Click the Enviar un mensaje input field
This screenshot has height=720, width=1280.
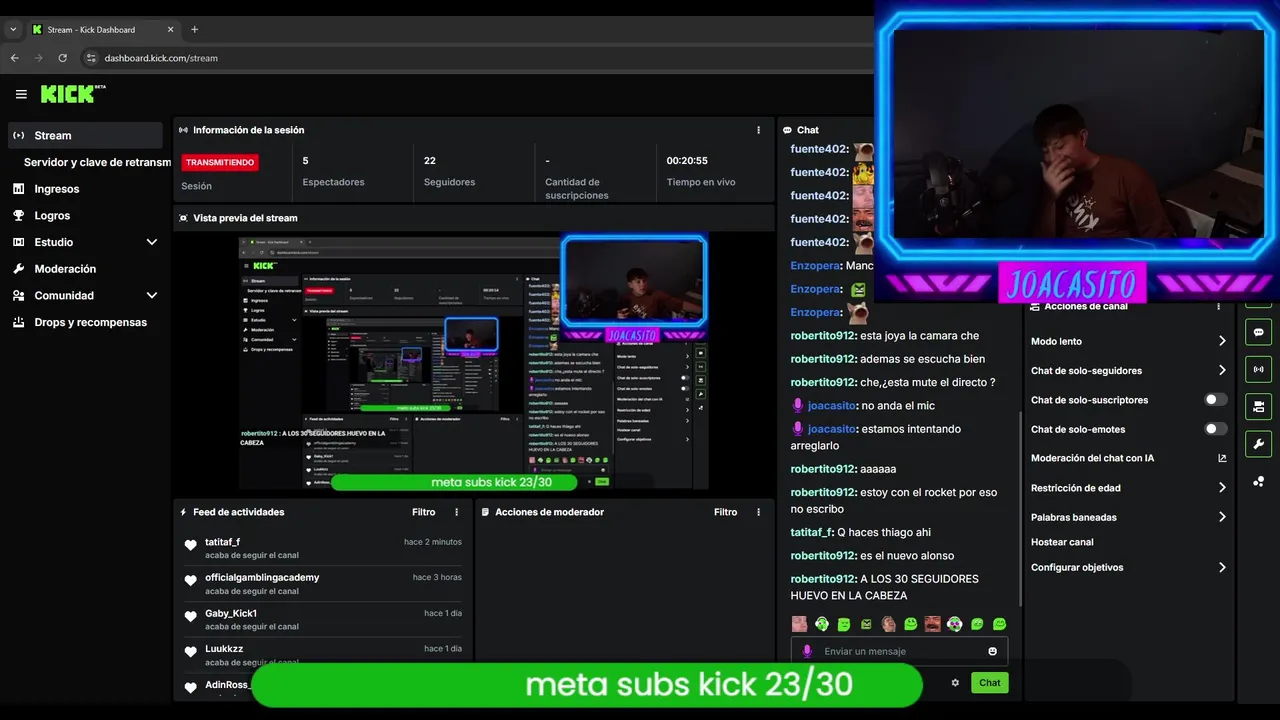(899, 651)
